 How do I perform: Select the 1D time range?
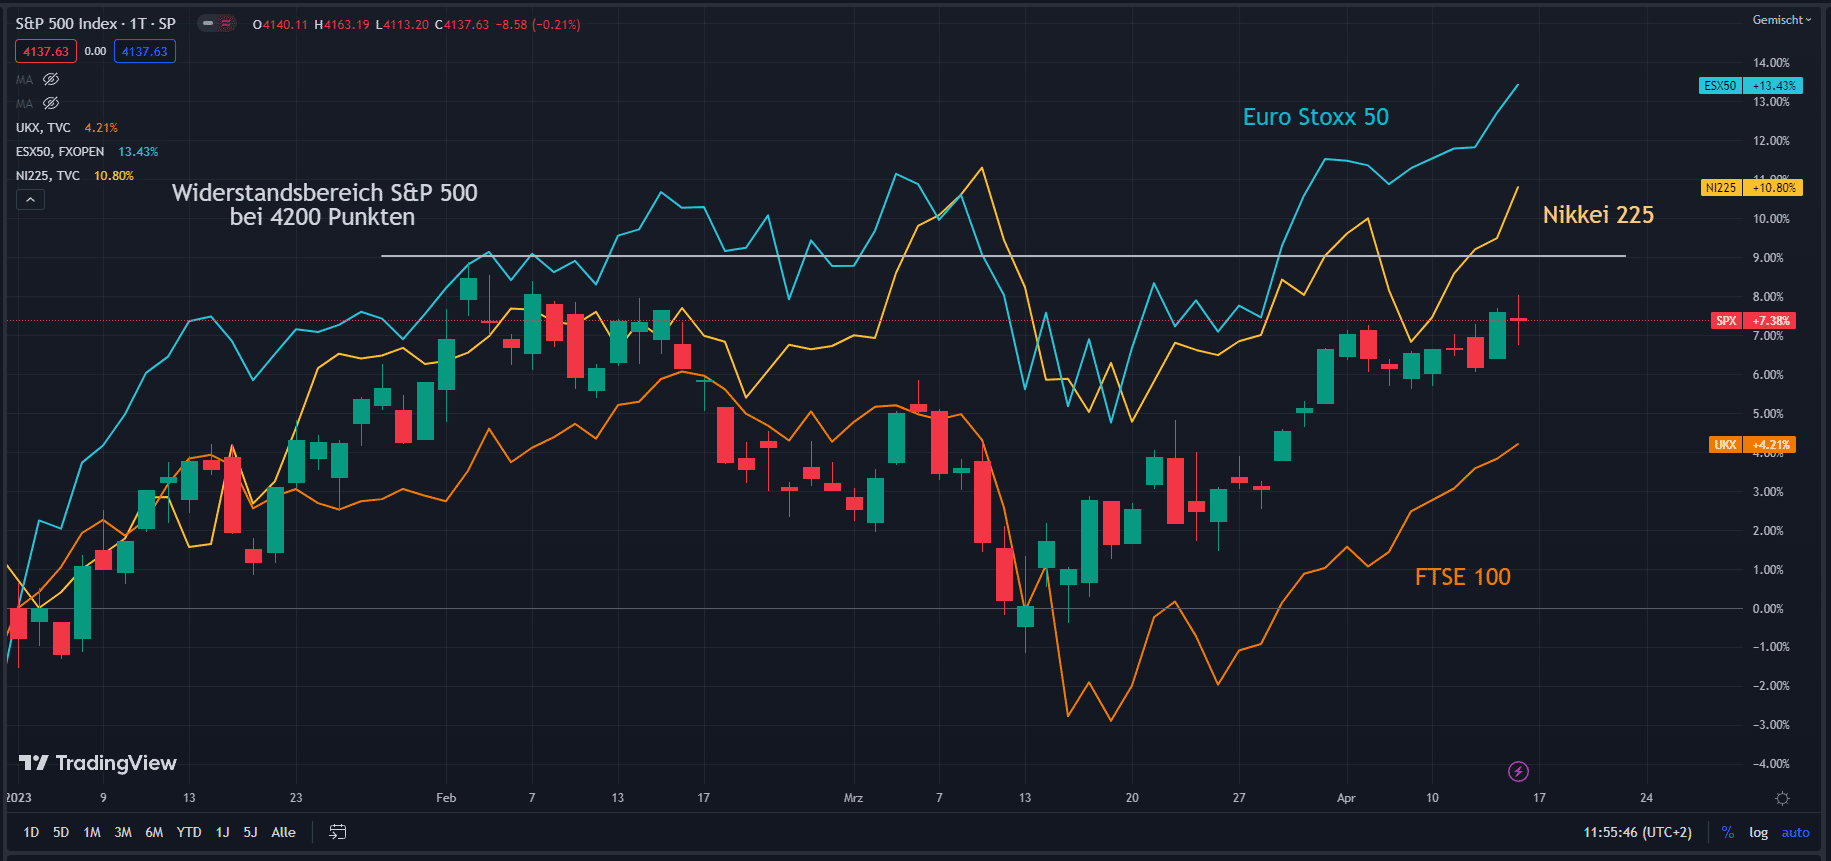click(x=31, y=832)
